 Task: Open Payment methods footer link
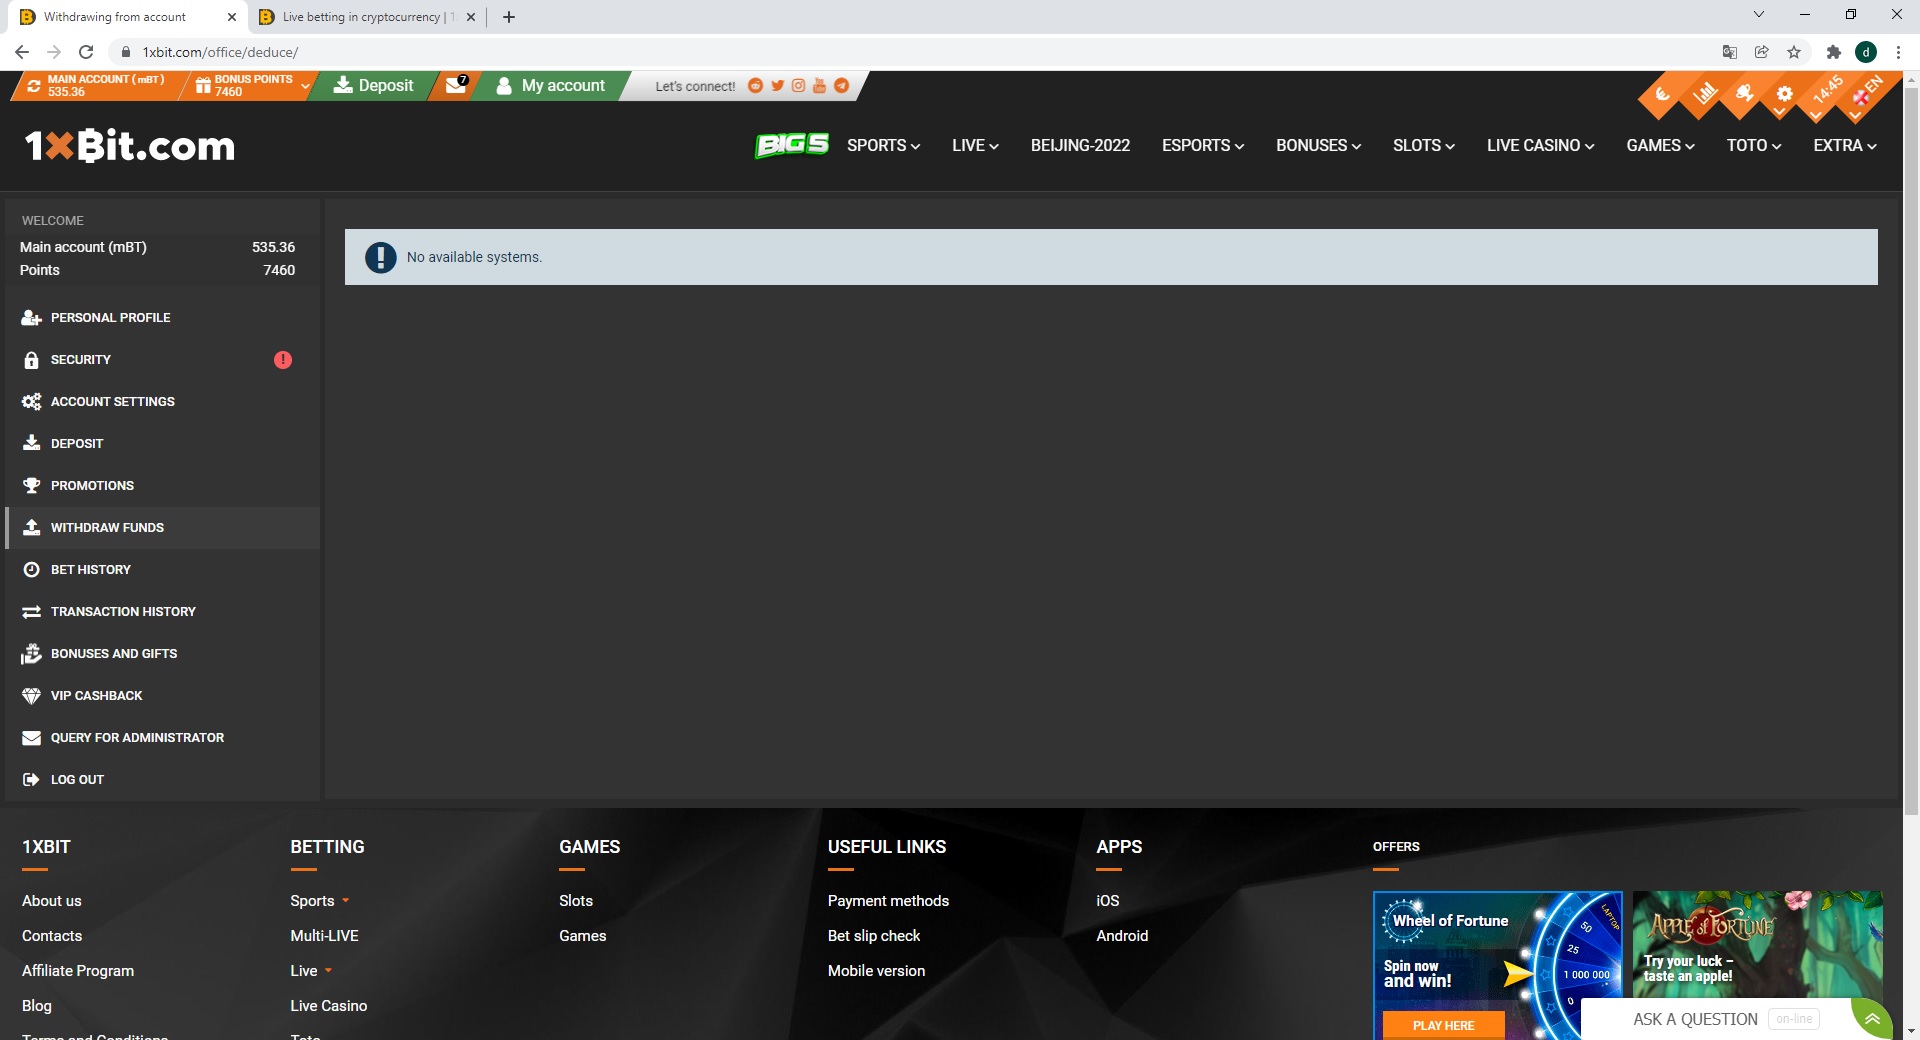tap(888, 901)
